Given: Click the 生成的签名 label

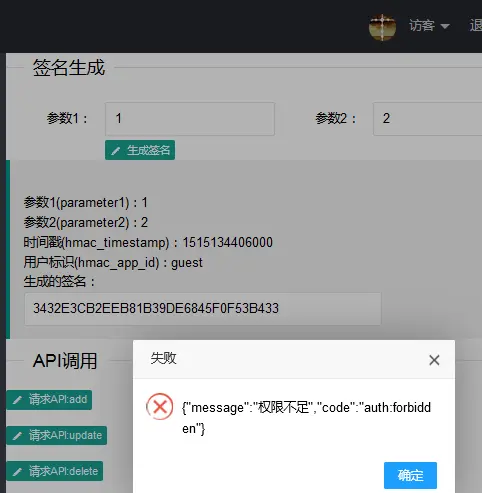Looking at the screenshot, I should (59, 282).
